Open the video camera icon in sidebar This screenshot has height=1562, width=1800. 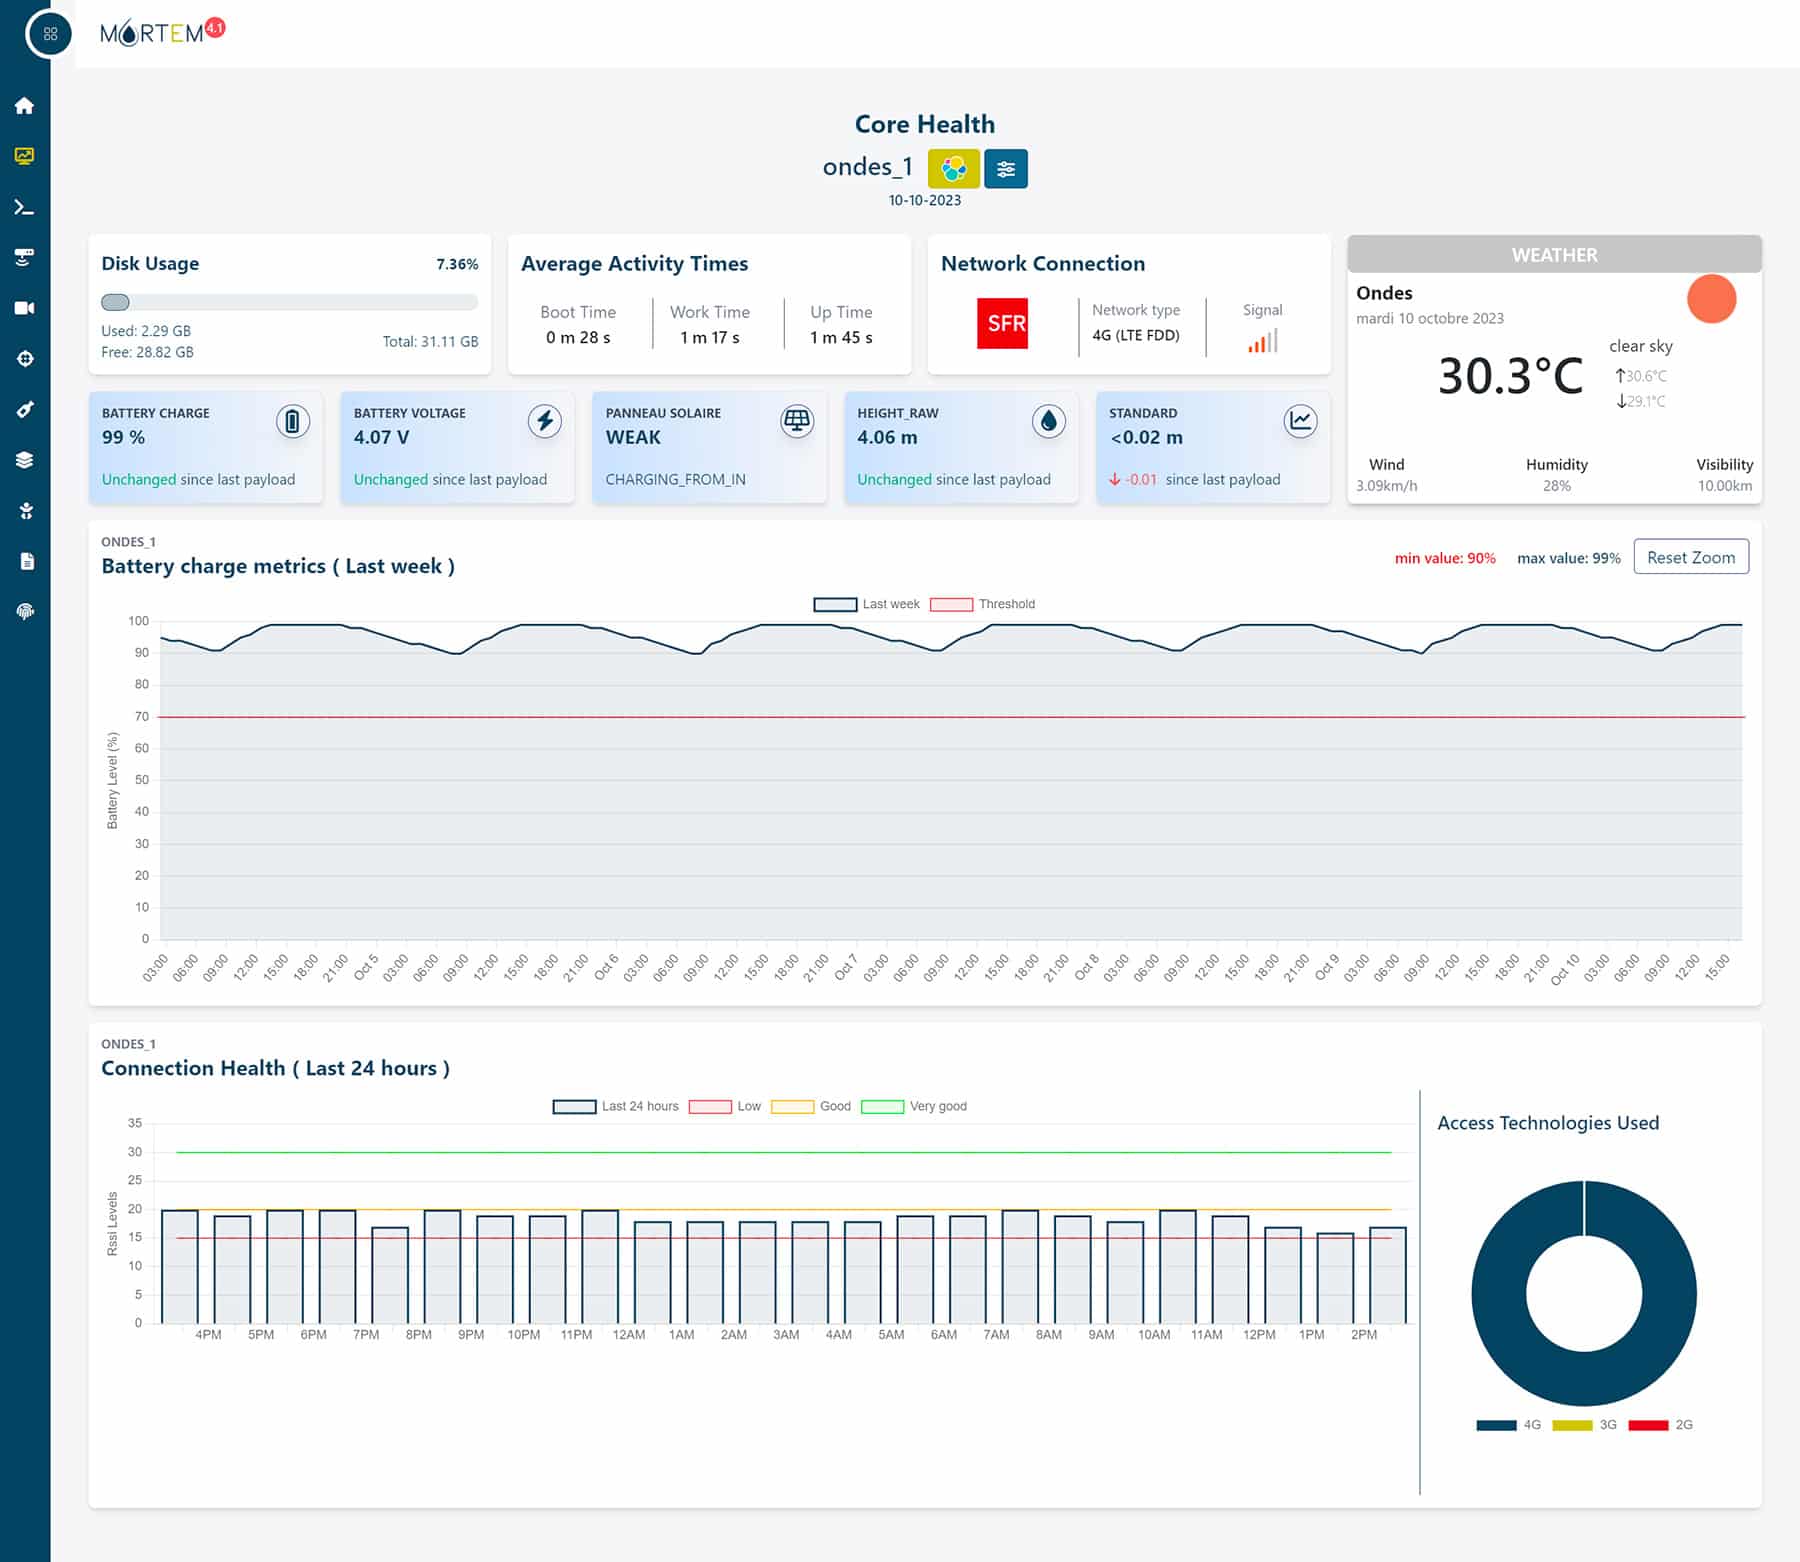tap(25, 308)
